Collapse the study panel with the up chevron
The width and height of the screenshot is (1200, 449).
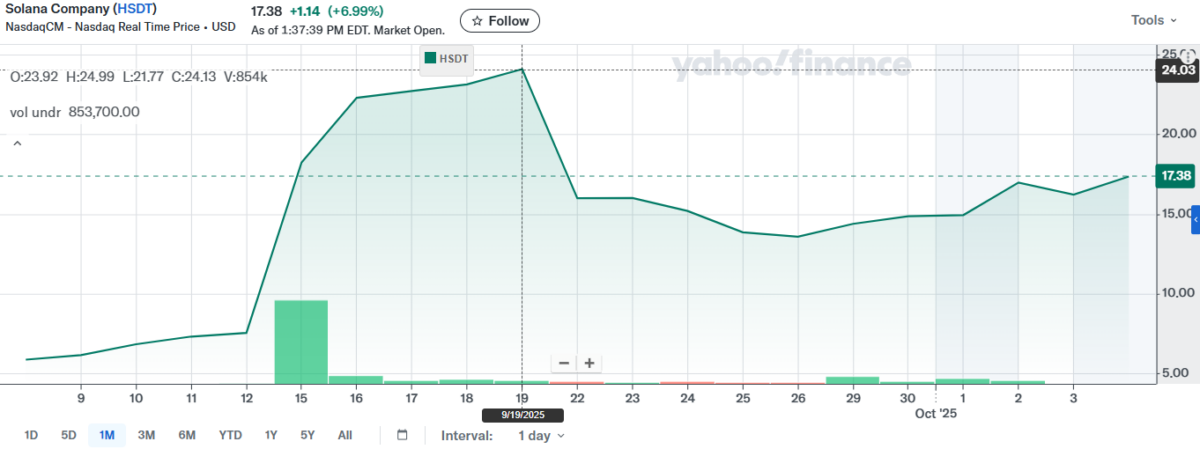(17, 144)
